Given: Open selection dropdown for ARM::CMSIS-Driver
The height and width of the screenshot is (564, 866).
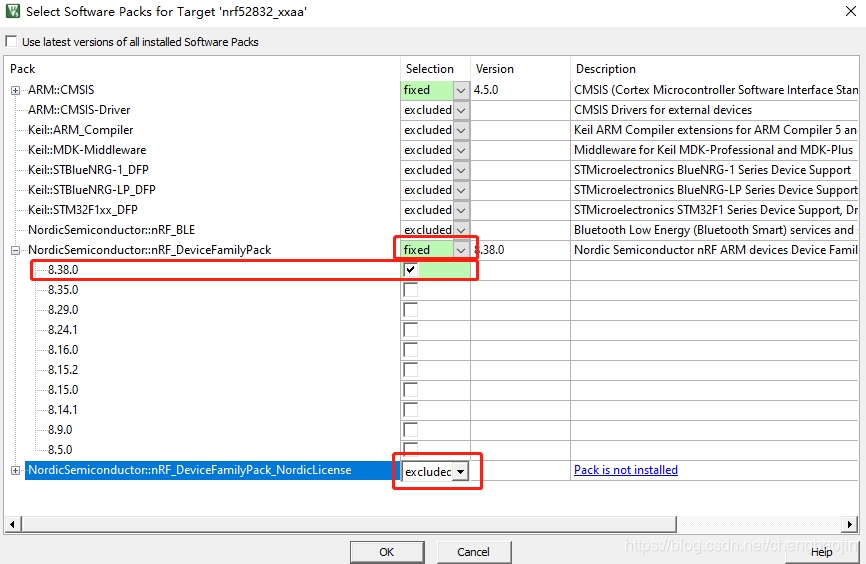Looking at the screenshot, I should point(461,110).
